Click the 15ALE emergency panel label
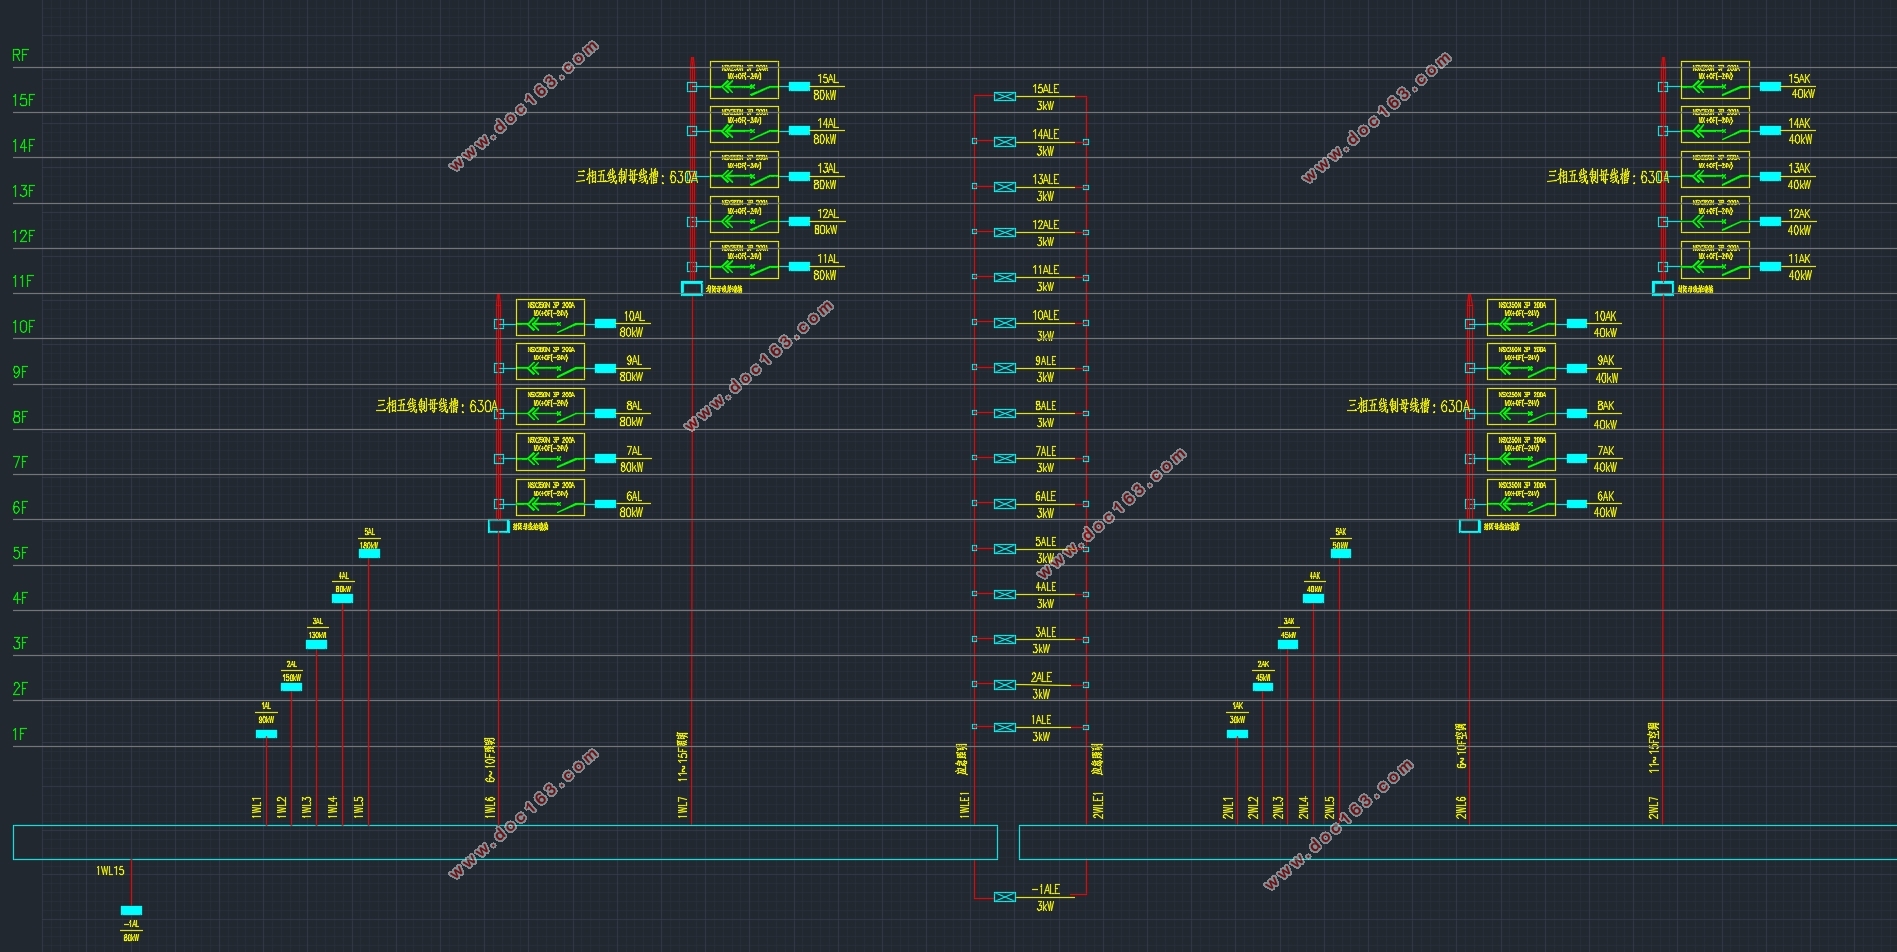1897x952 pixels. (1045, 89)
